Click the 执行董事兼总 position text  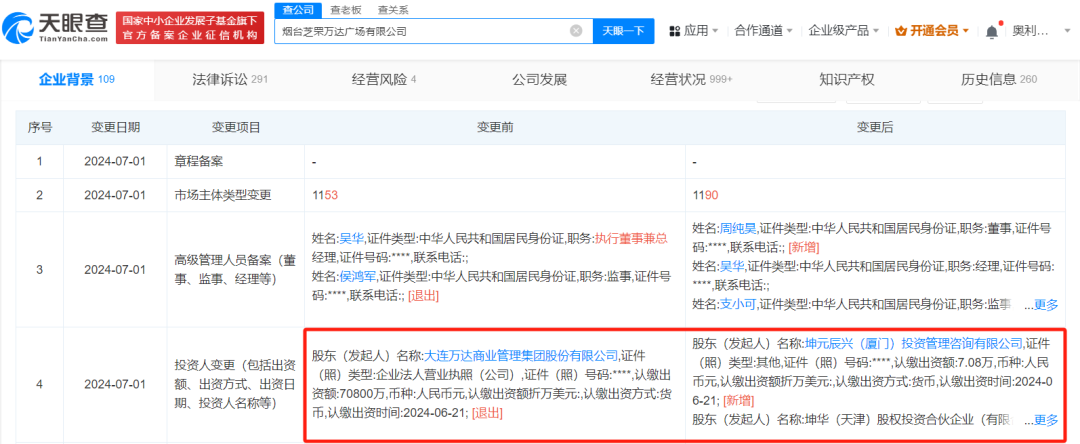(x=632, y=240)
